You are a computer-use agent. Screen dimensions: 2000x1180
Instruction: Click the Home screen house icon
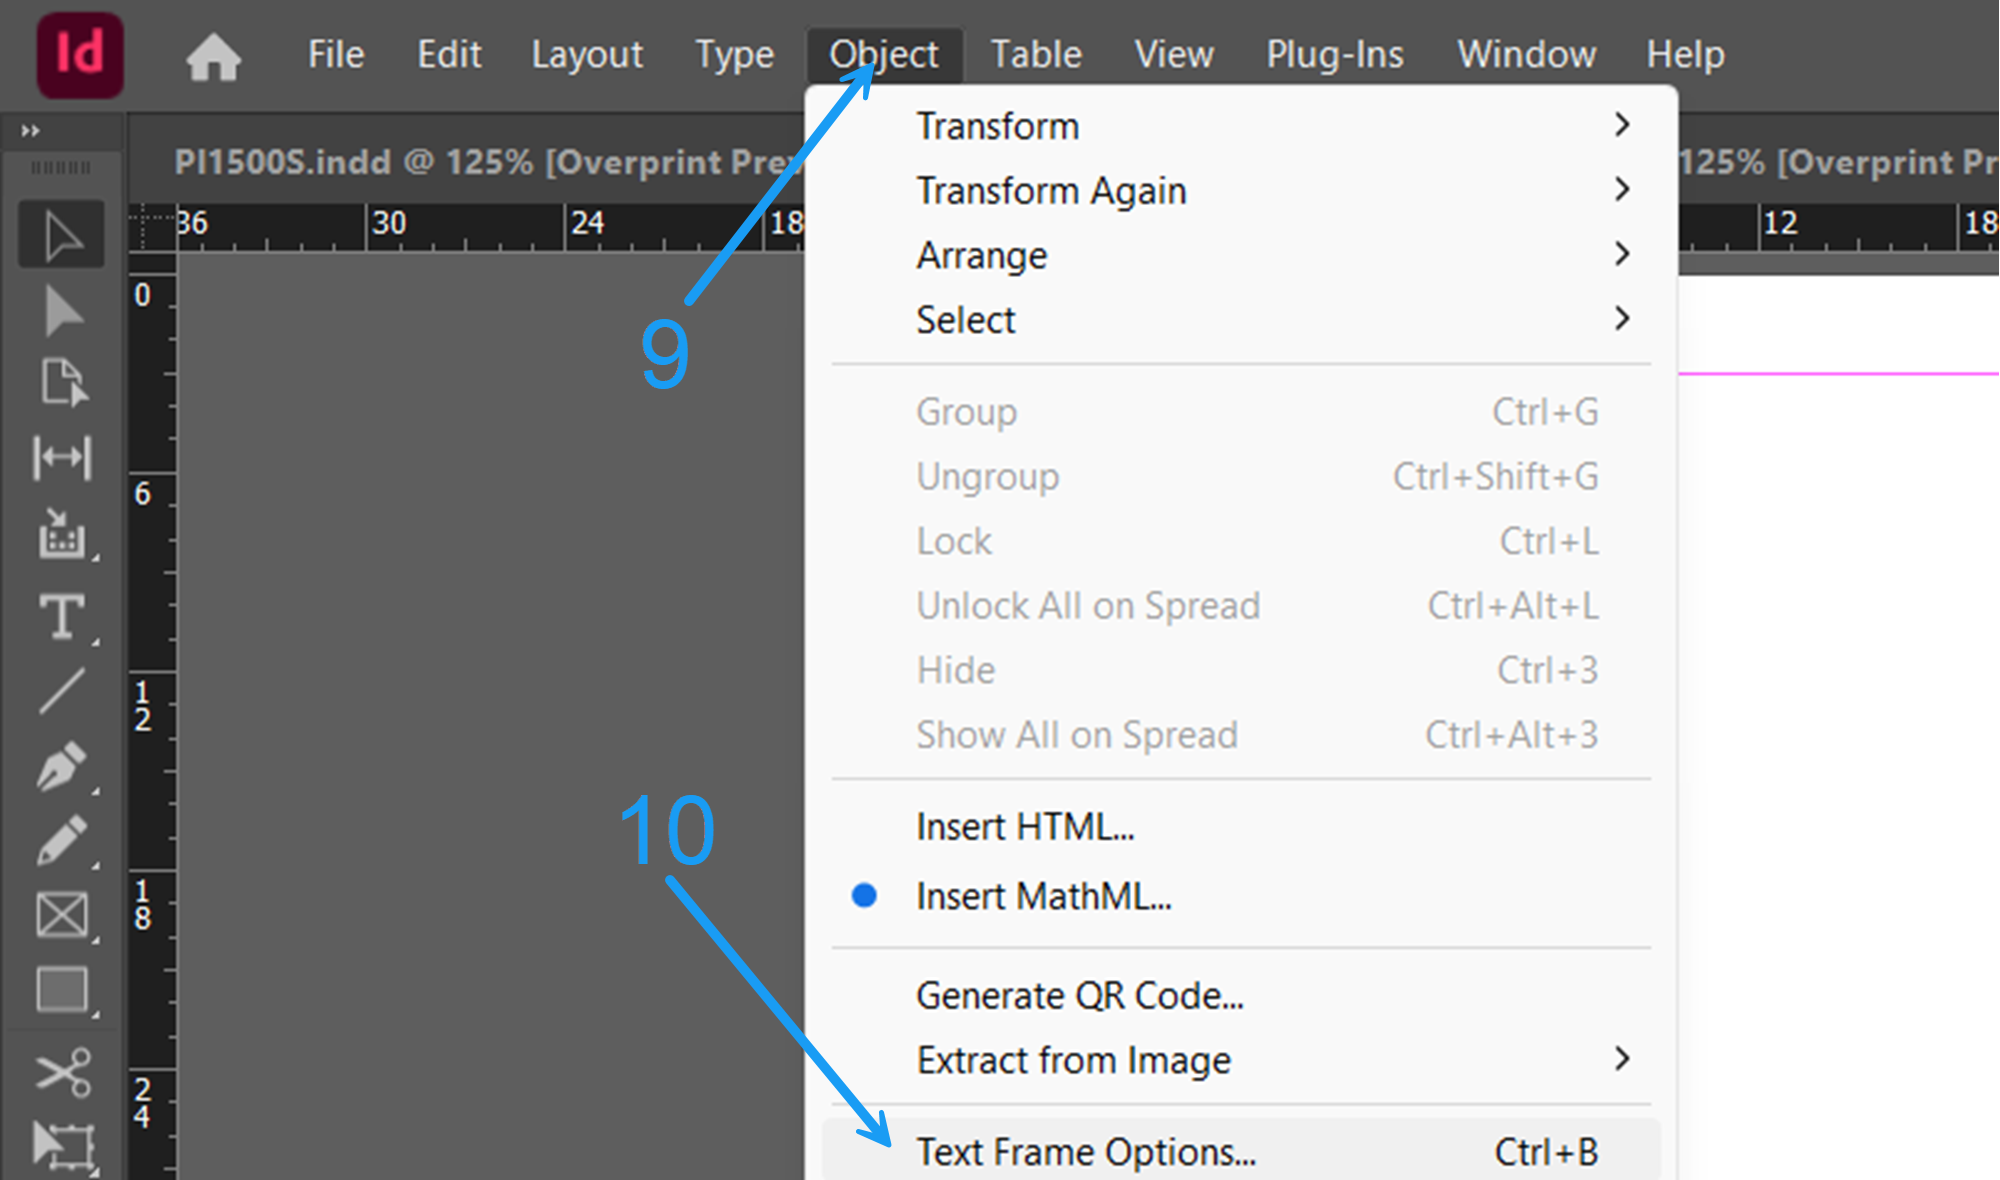pyautogui.click(x=213, y=57)
